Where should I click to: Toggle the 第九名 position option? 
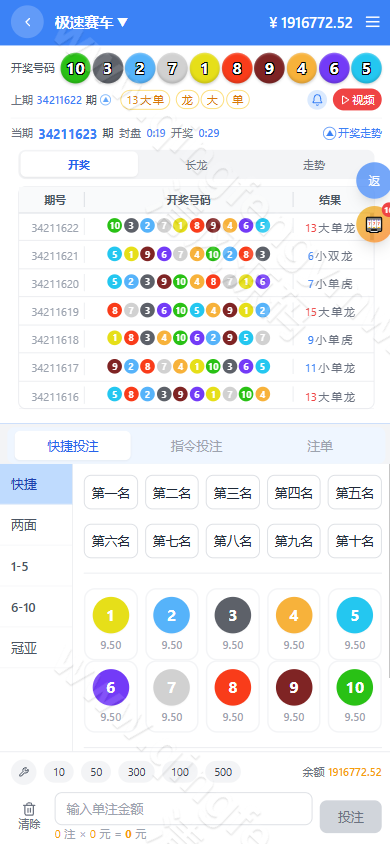point(294,541)
